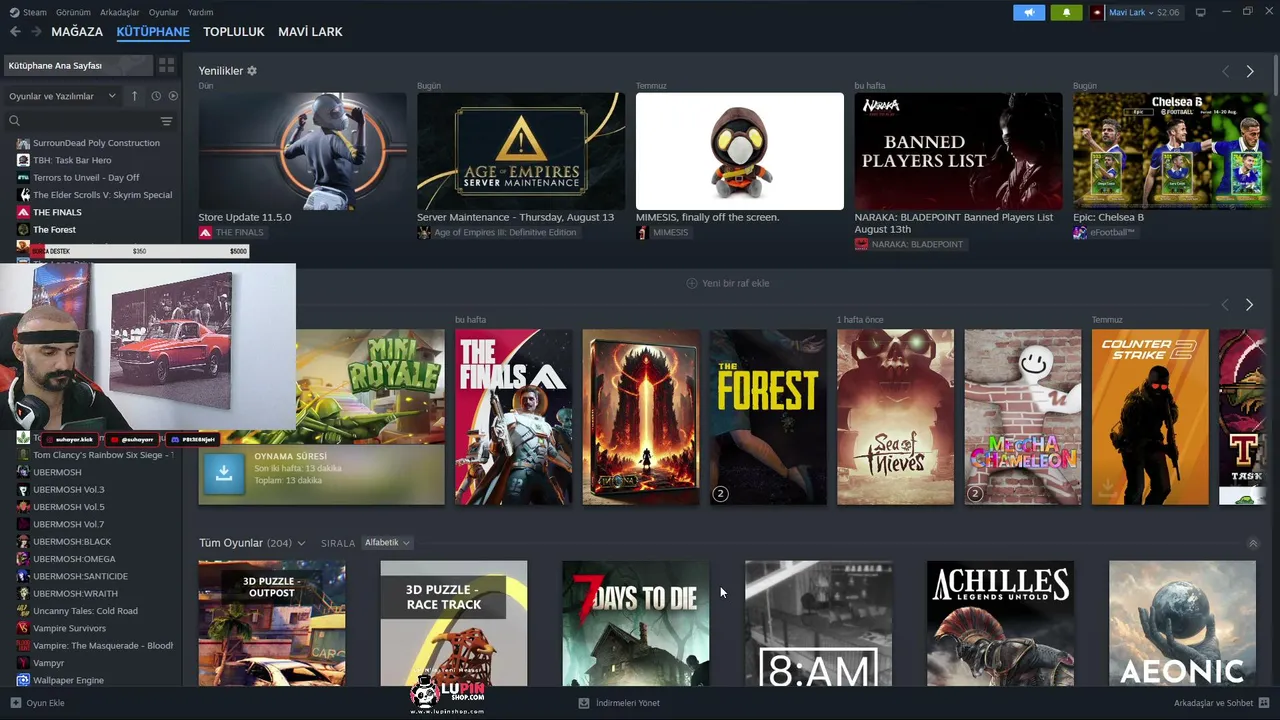Open the Alfabetik sort dropdown
Screen dimensions: 1280x720
[387, 543]
